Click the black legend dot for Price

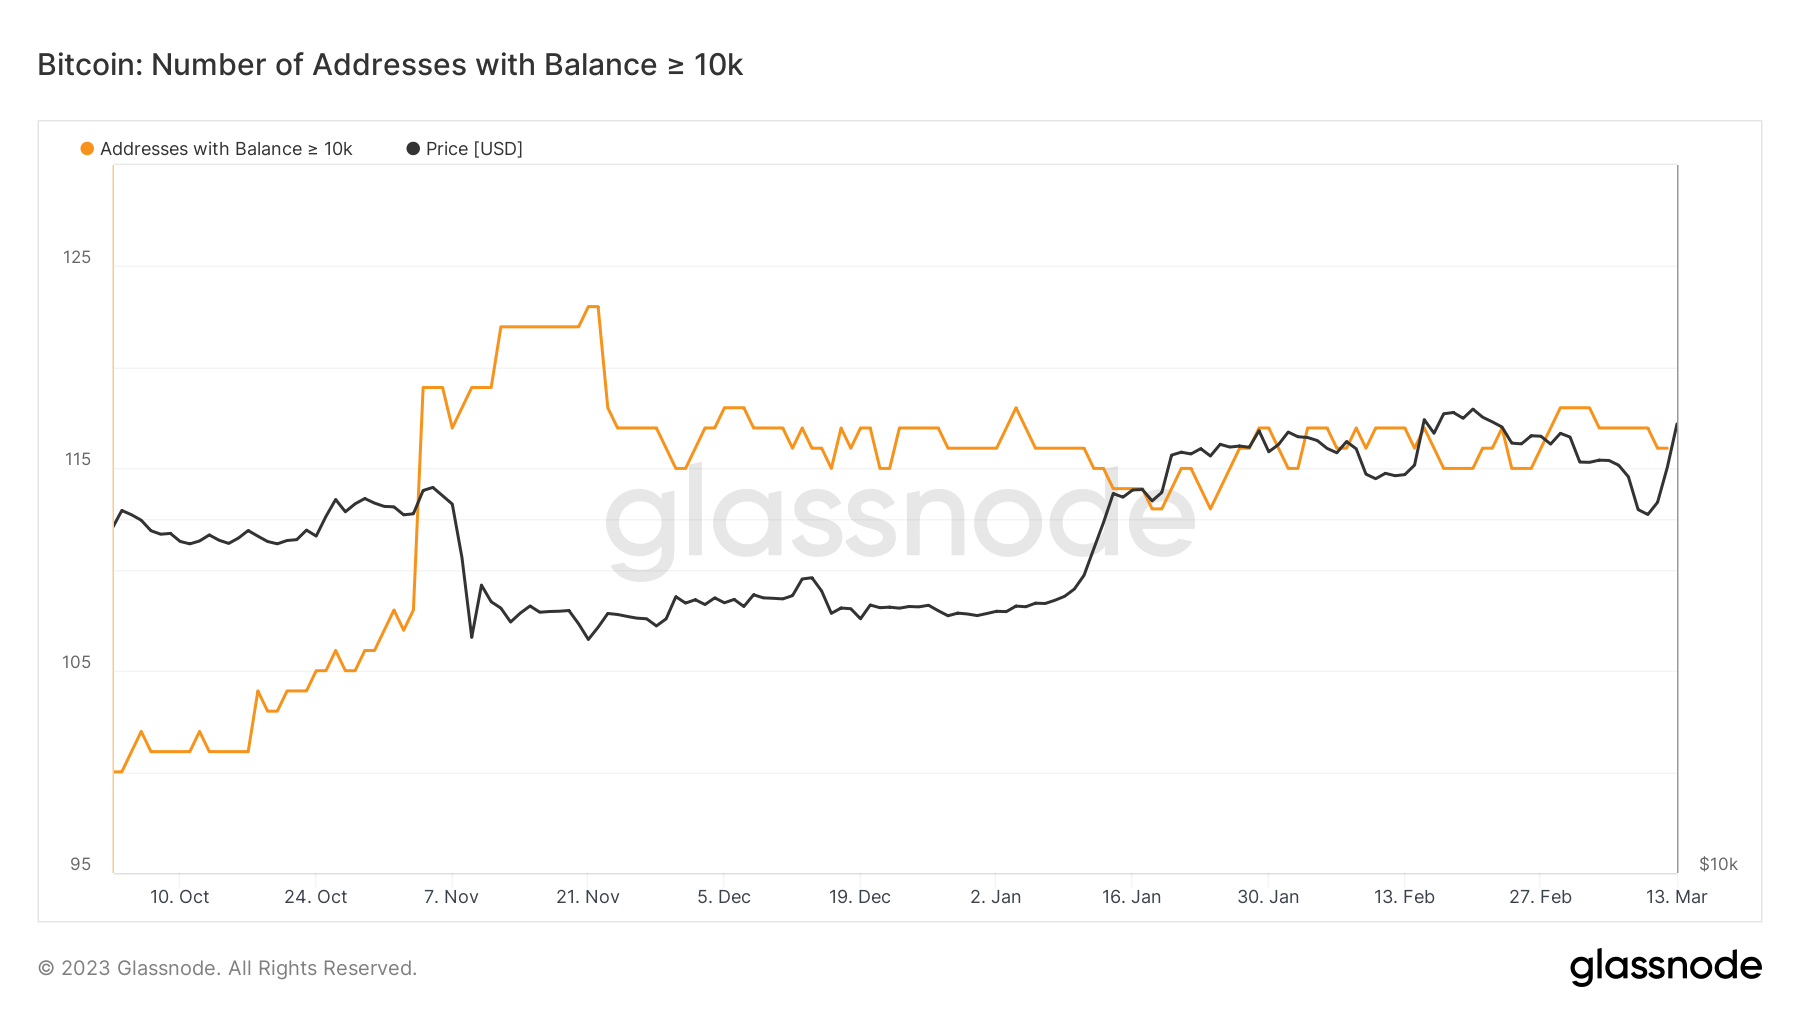point(413,149)
